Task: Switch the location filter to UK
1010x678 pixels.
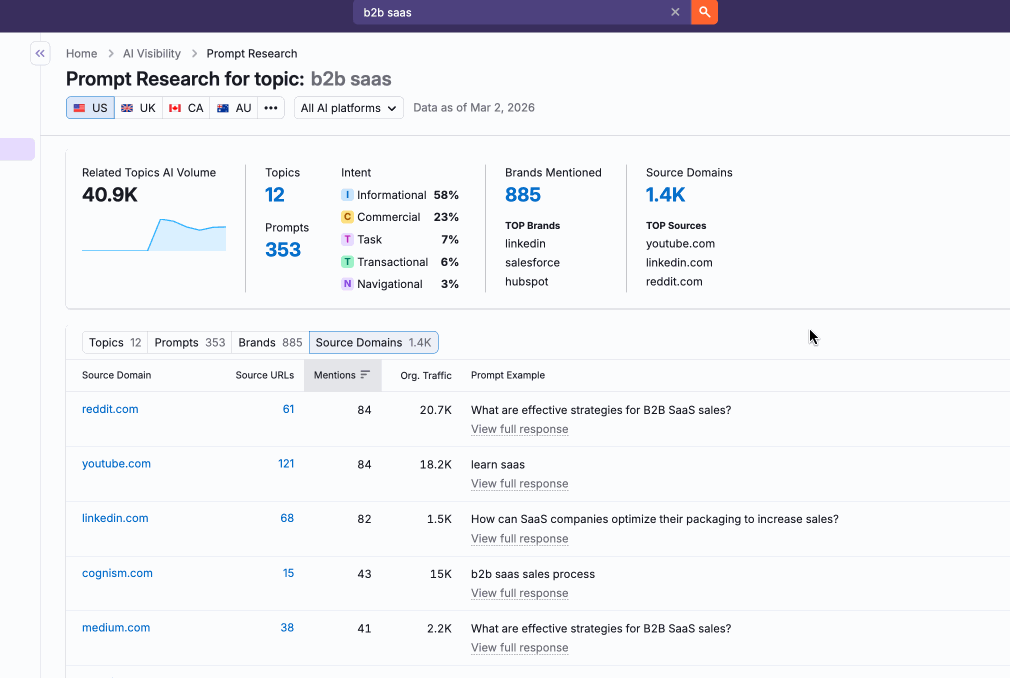Action: (x=139, y=107)
